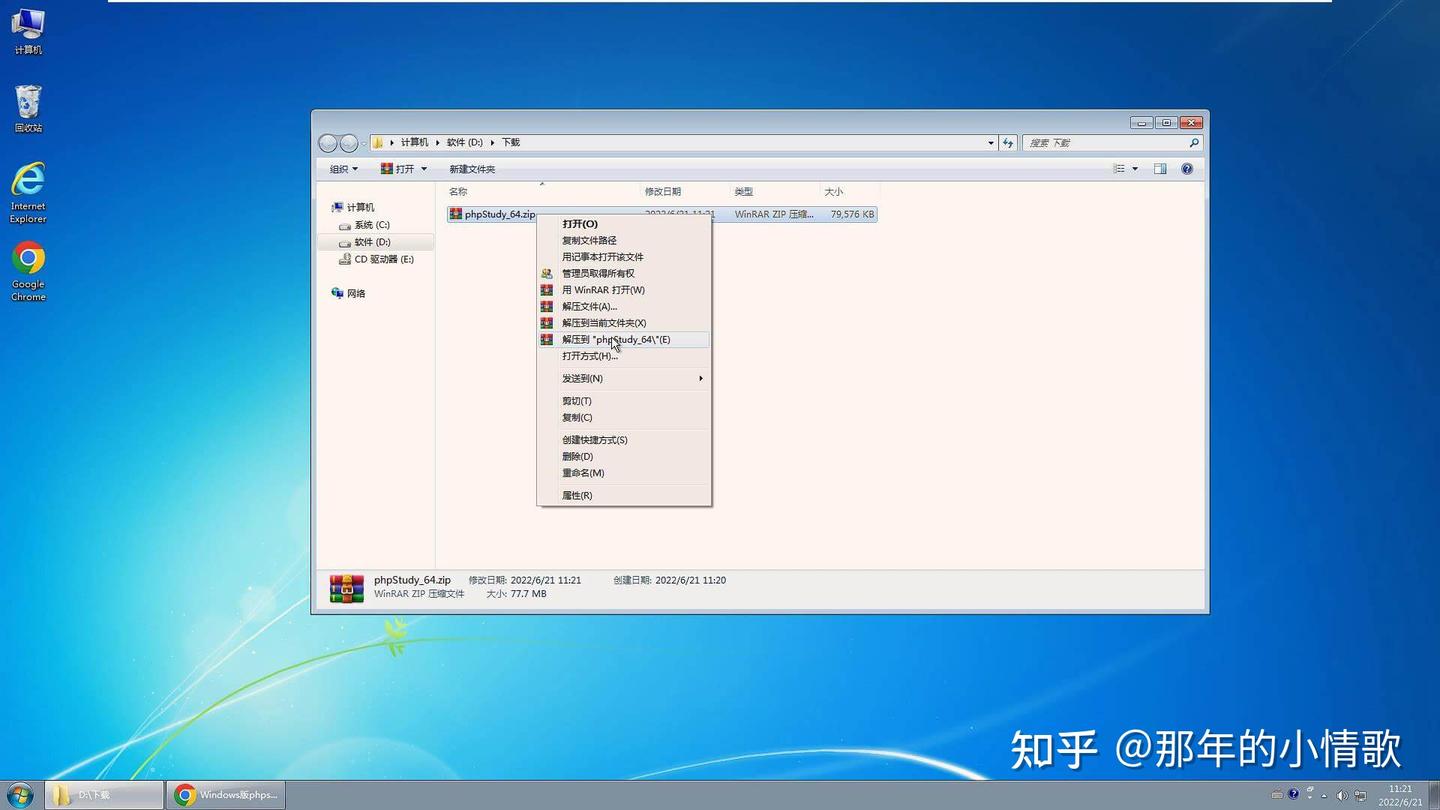Select the Internet Explorer desktop icon
Image resolution: width=1440 pixels, height=810 pixels.
(x=28, y=192)
